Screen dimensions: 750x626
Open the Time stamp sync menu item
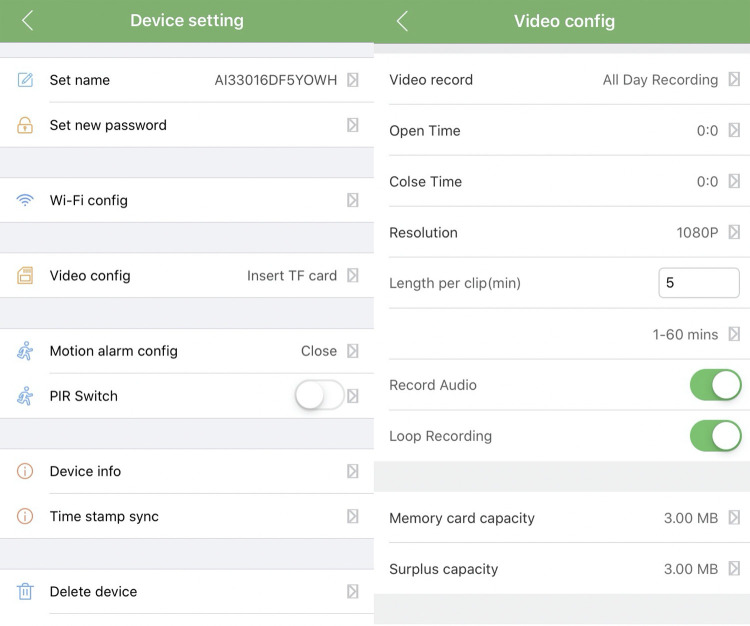coord(187,516)
